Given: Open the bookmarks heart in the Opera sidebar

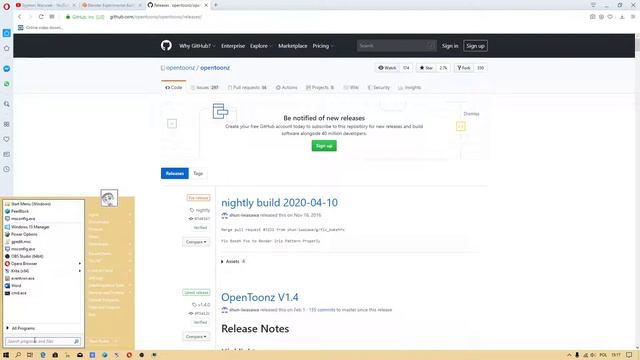Looking at the screenshot, I should click(7, 139).
